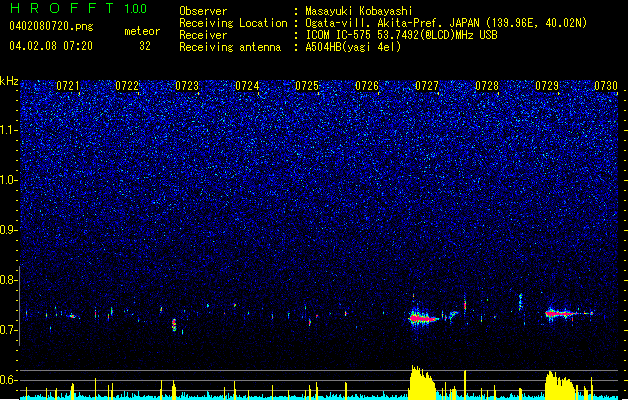Click the 0729 time marker
Viewport: 629px width, 400px height.
coord(547,86)
